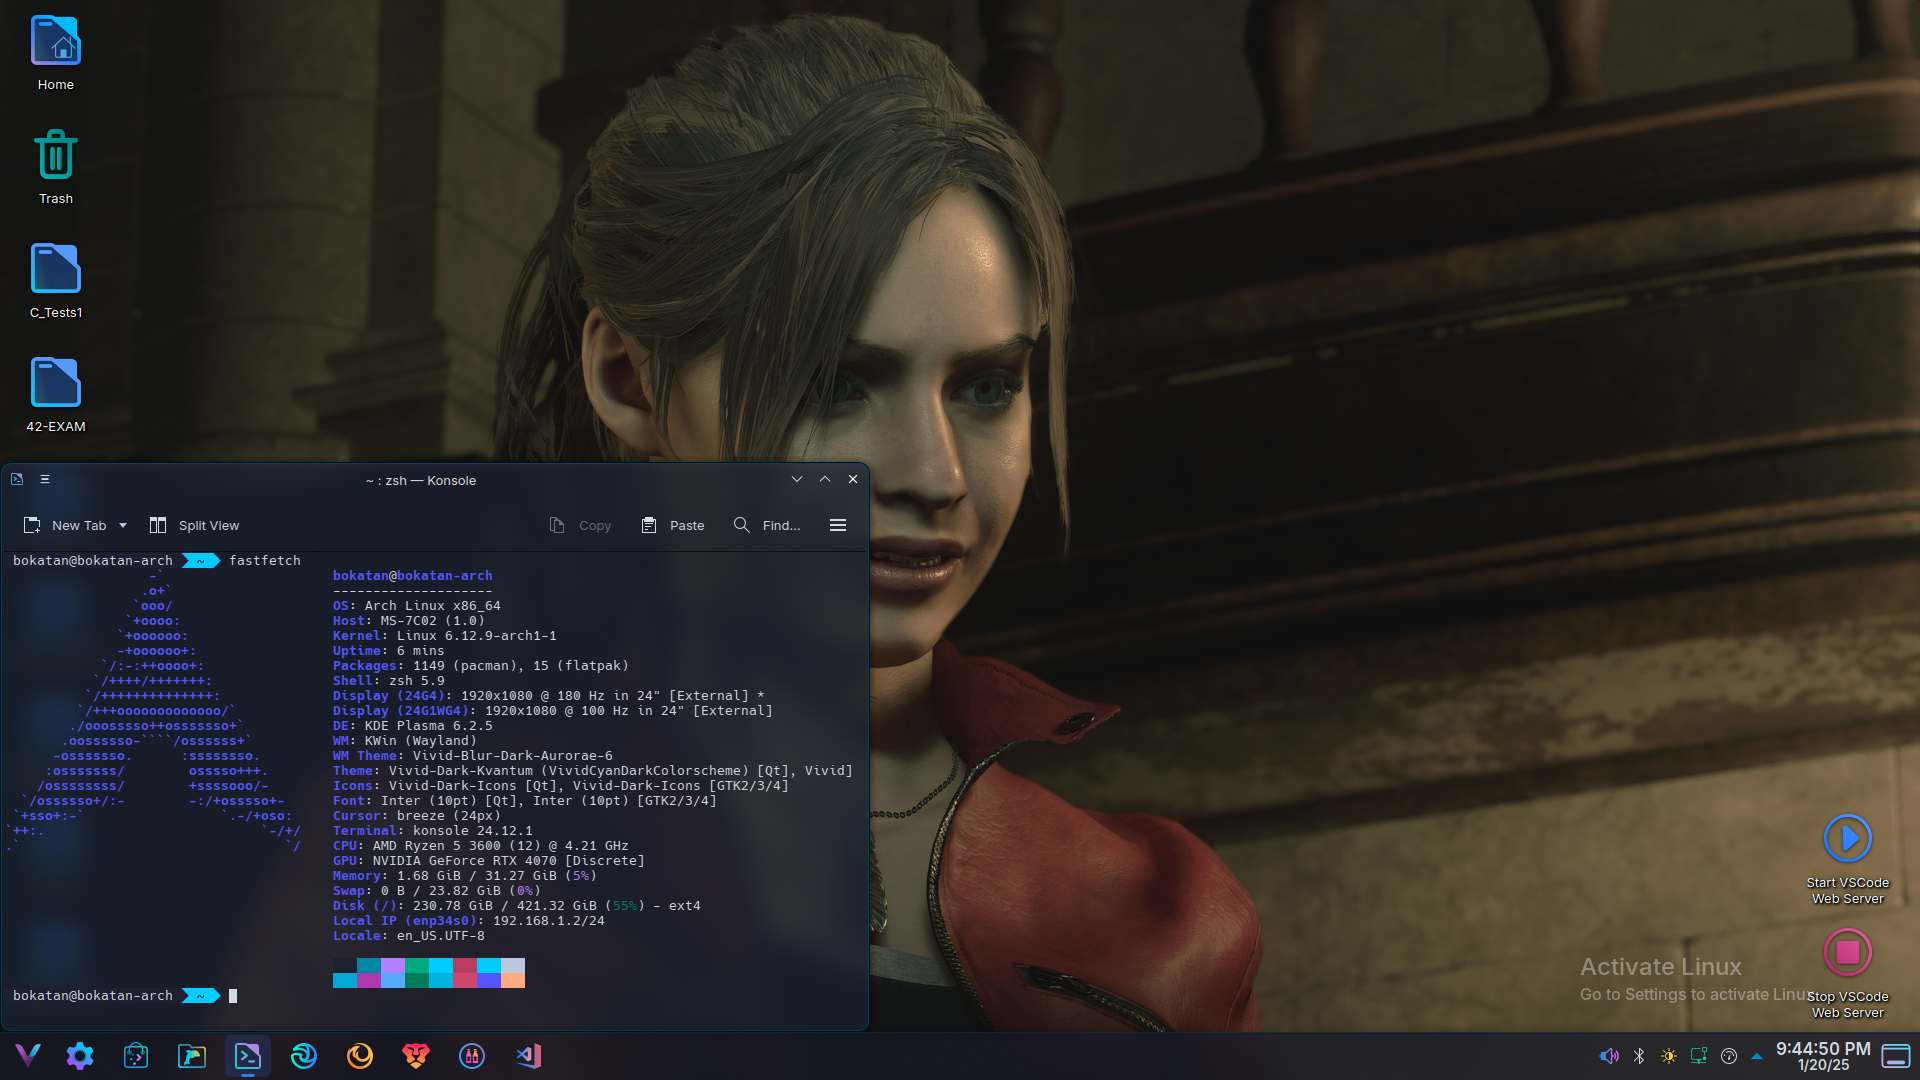
Task: Click the 'Kernel: Linux 6.12.9-arch1-1' line
Action: point(445,635)
